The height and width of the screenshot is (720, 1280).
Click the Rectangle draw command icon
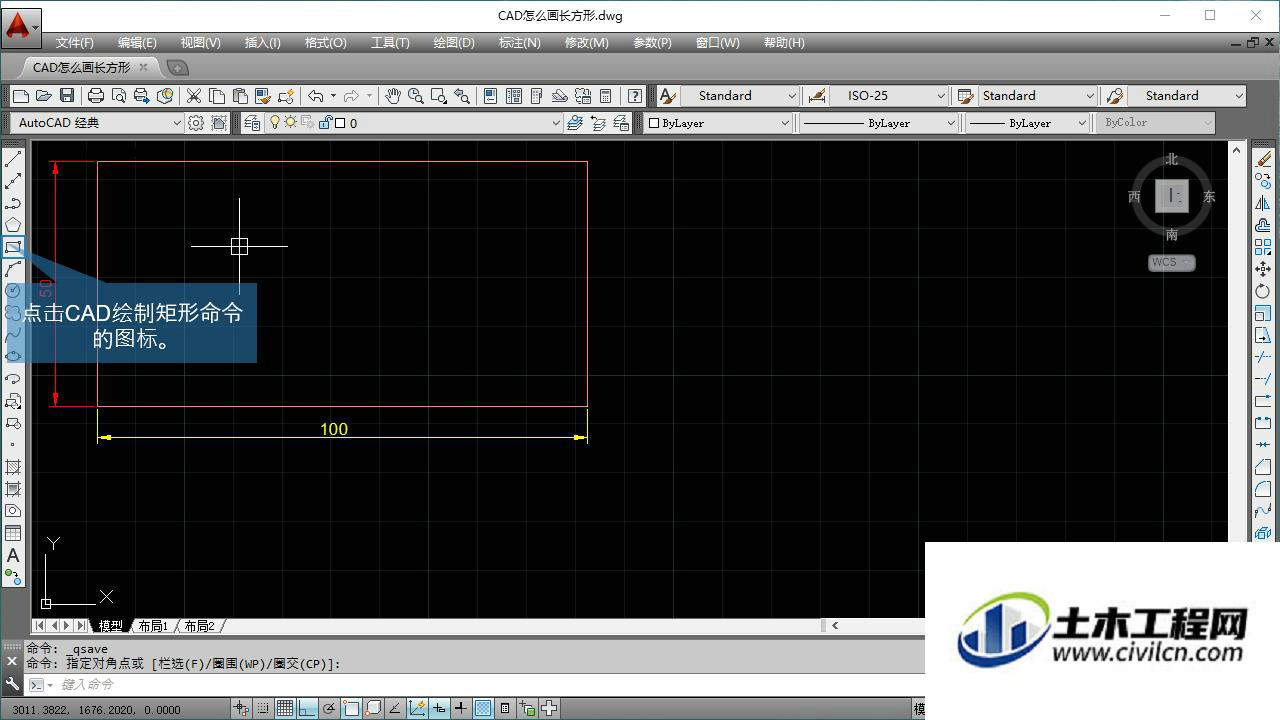click(13, 247)
